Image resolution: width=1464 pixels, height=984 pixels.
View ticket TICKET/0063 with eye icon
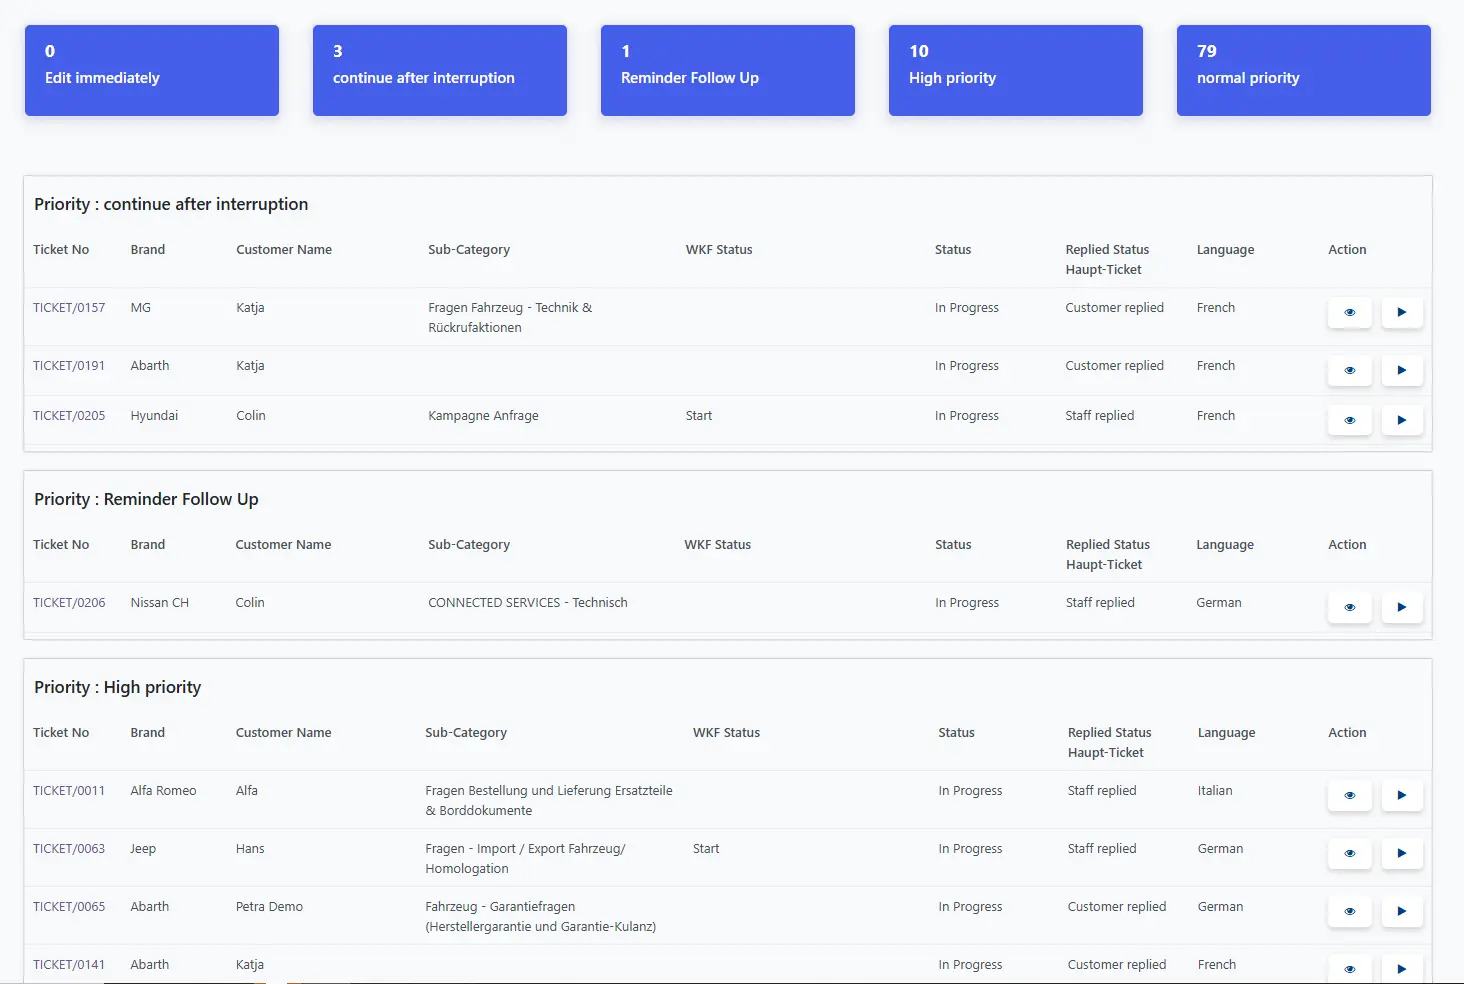(1350, 853)
